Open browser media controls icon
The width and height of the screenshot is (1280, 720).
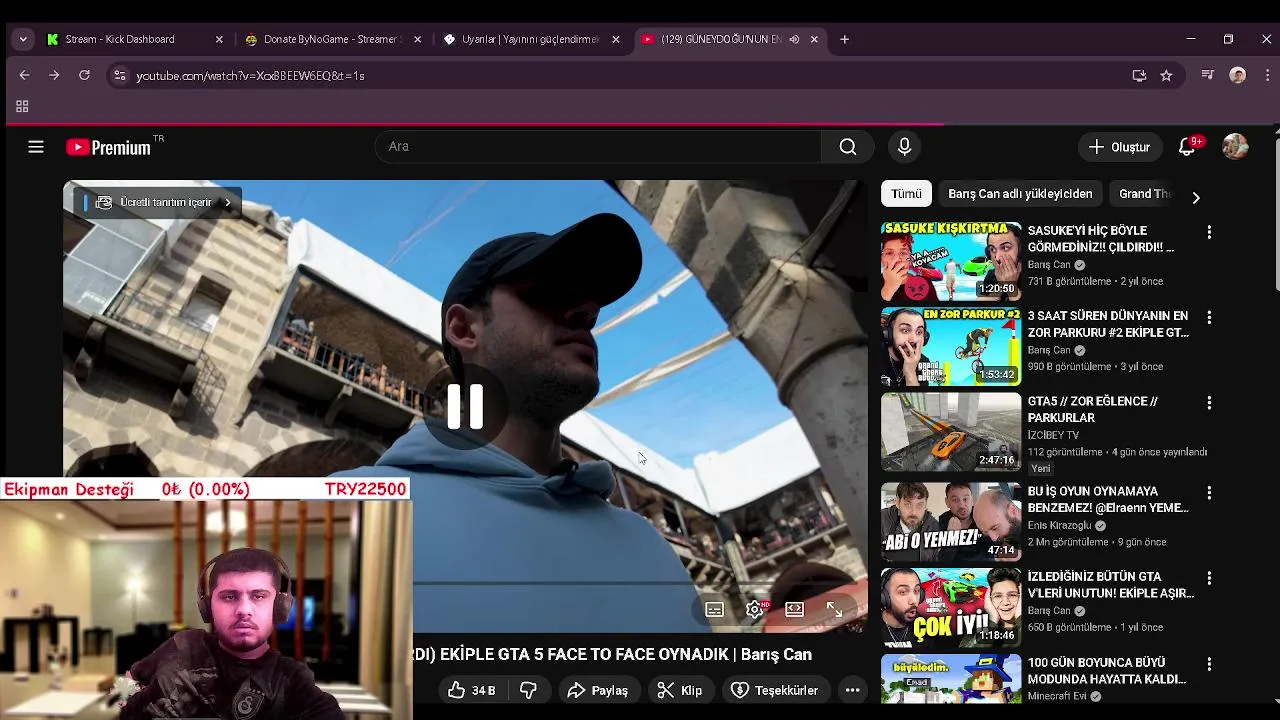point(1208,75)
